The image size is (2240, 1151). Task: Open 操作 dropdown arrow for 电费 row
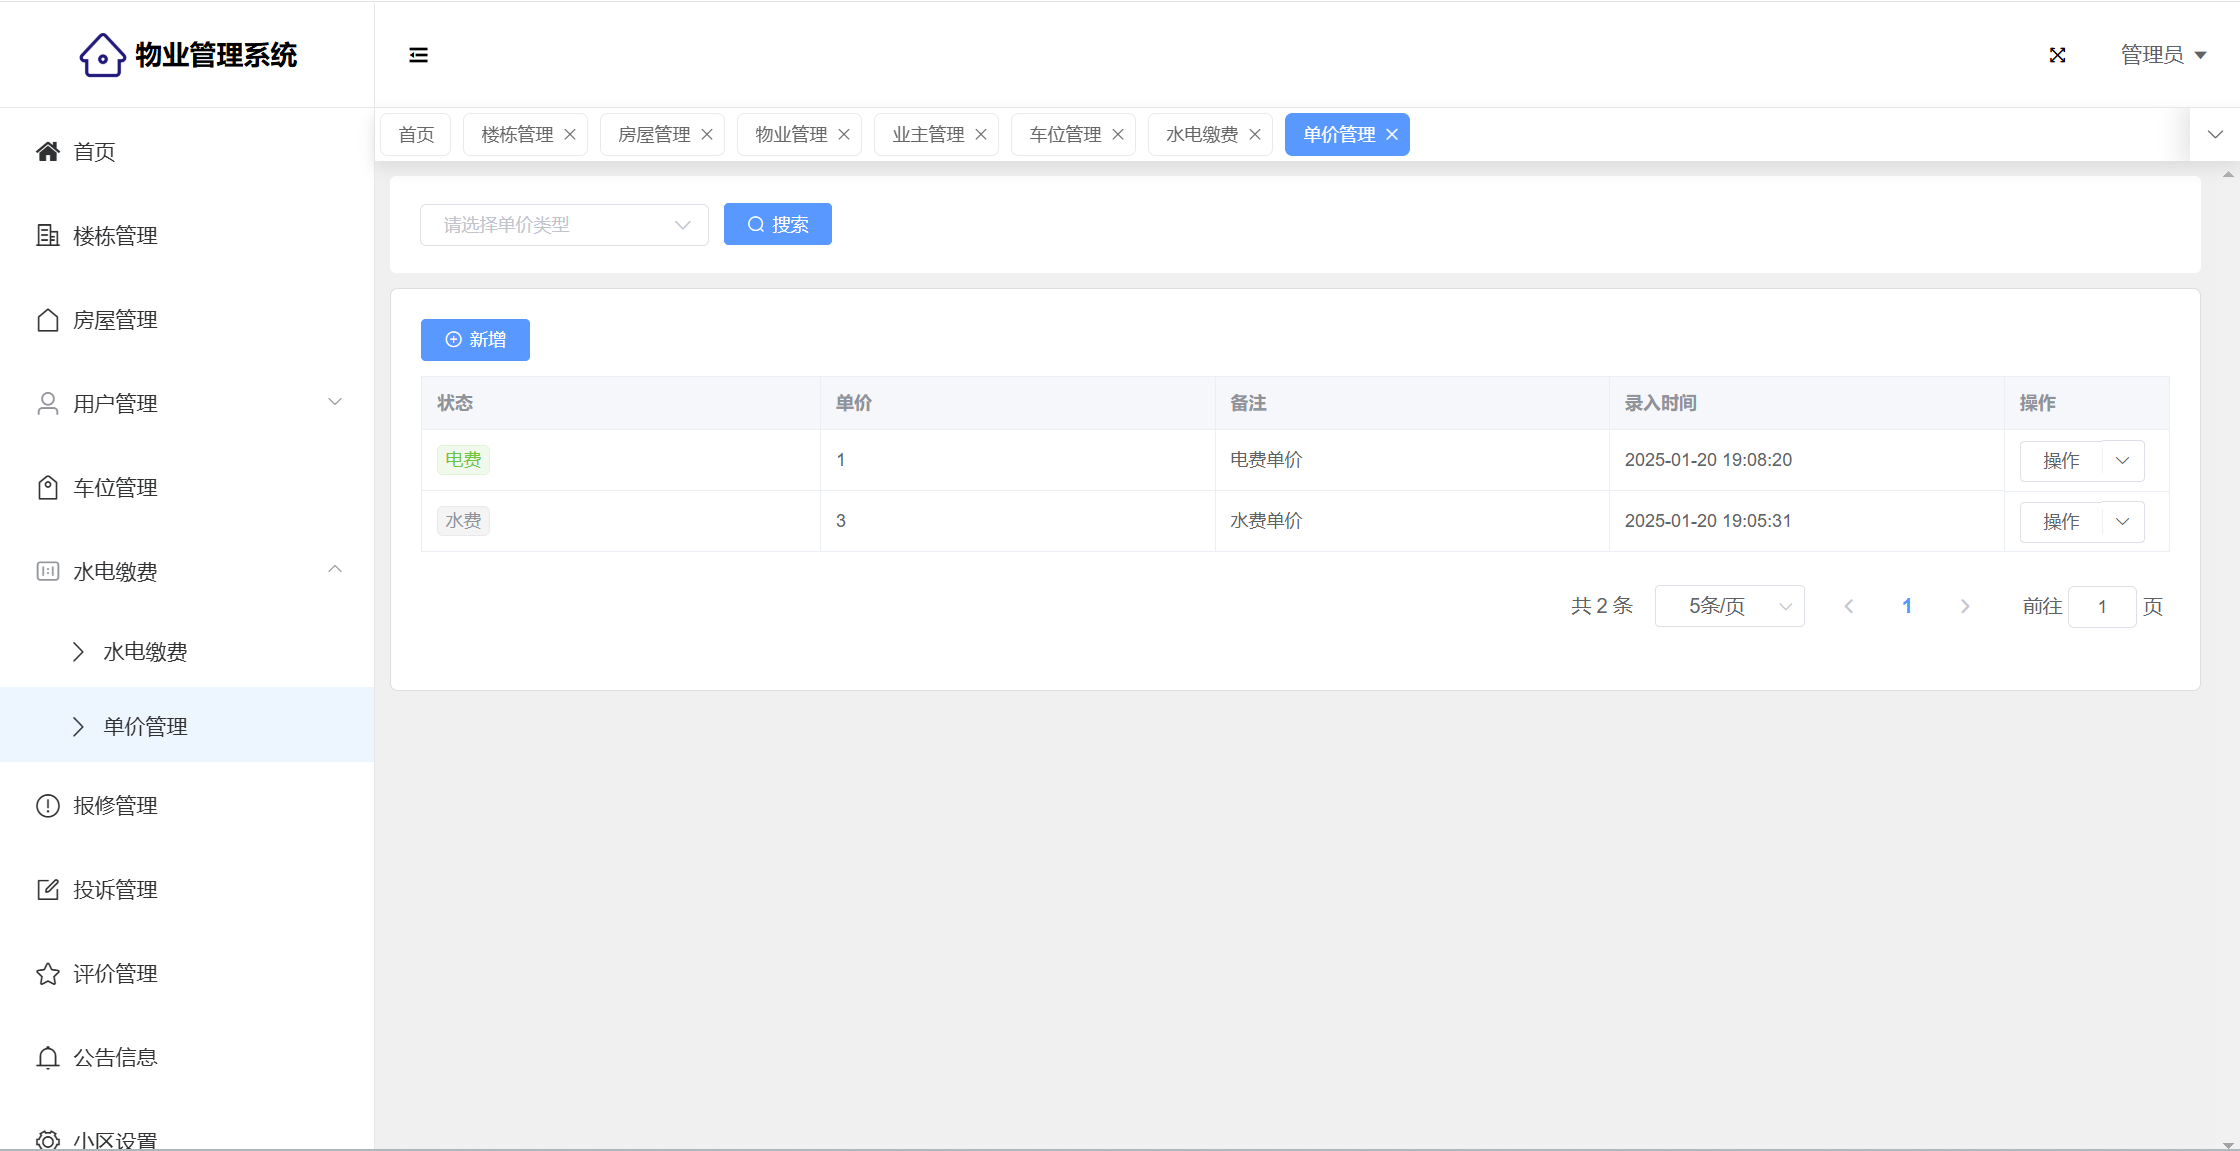pos(2123,461)
